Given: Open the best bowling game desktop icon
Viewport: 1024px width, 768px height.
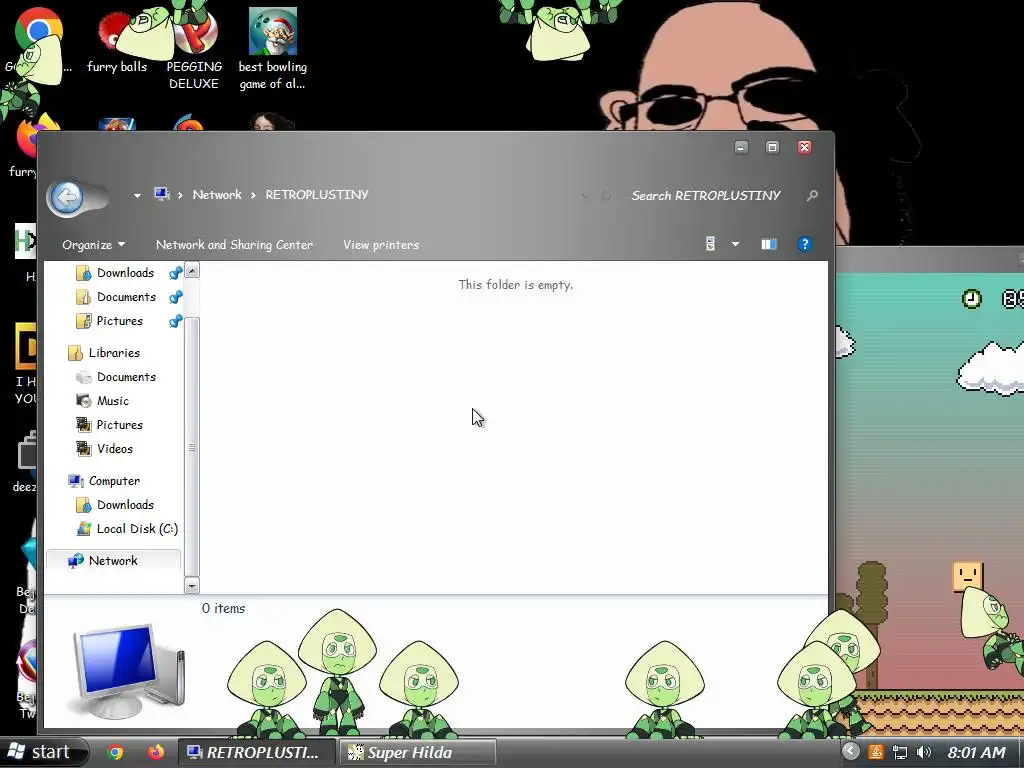Looking at the screenshot, I should [x=272, y=50].
